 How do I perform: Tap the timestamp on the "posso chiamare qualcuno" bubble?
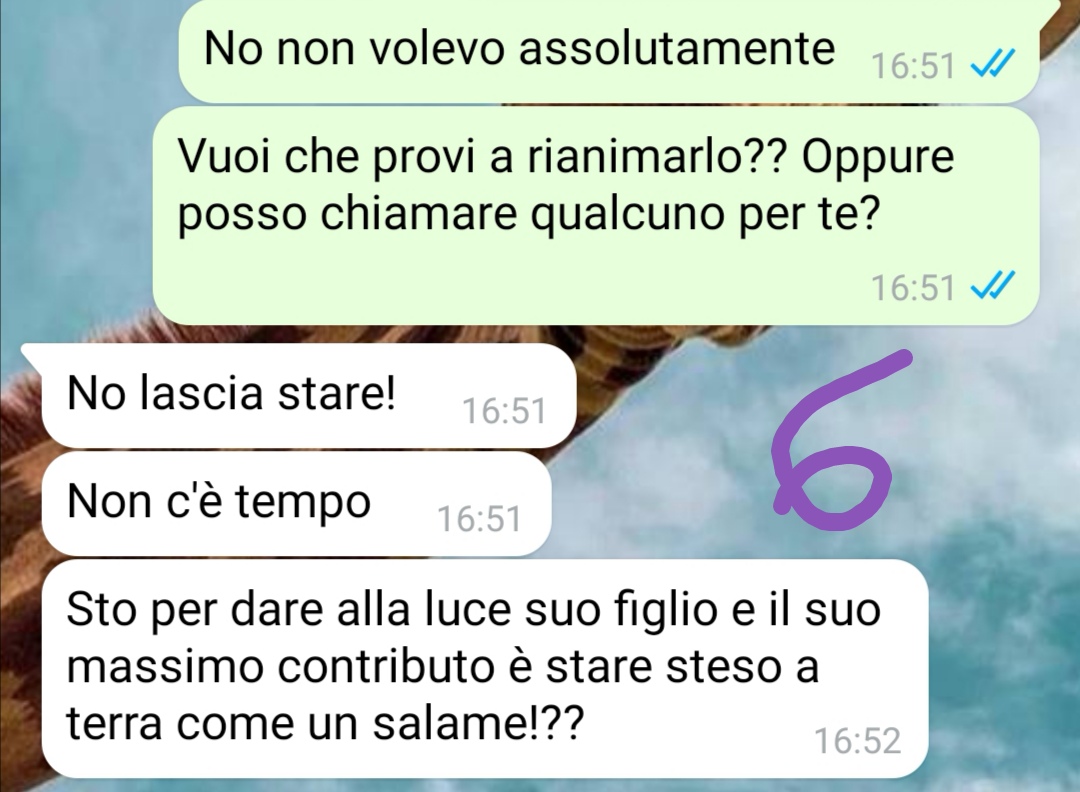(913, 287)
